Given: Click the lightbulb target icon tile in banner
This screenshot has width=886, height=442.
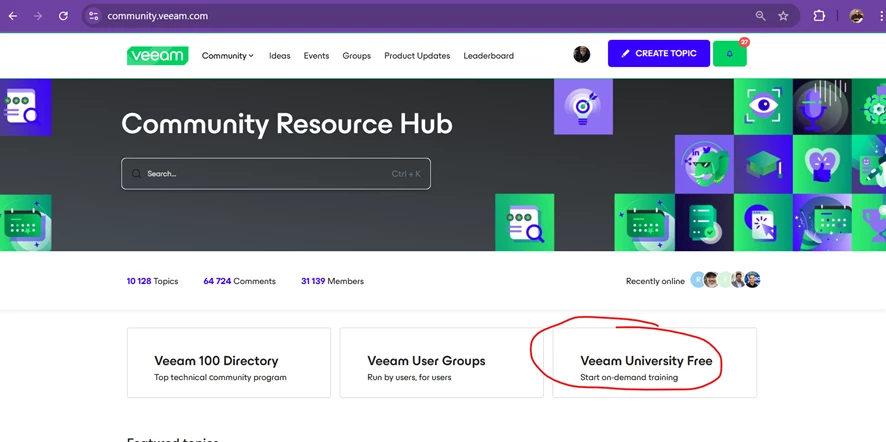Looking at the screenshot, I should pos(583,106).
